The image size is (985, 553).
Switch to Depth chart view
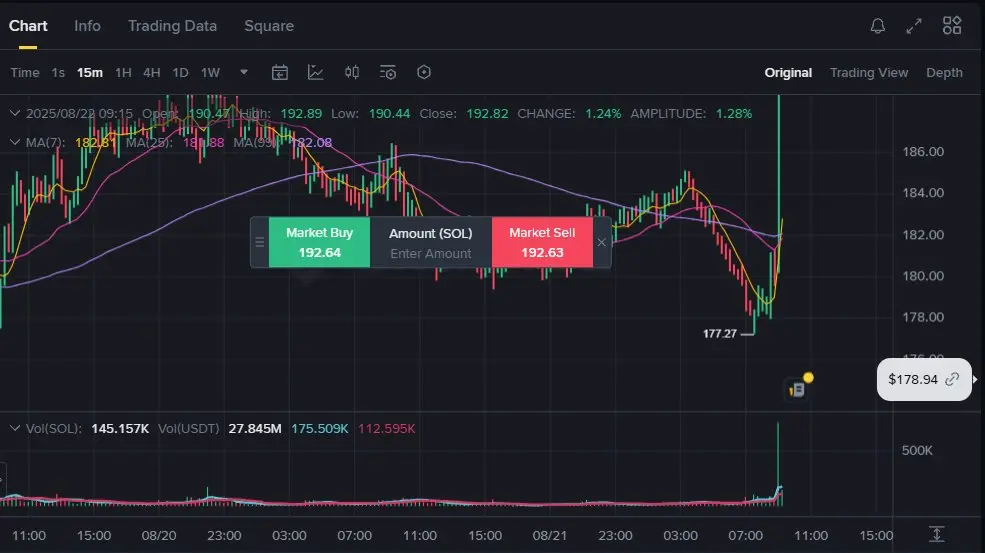[944, 72]
